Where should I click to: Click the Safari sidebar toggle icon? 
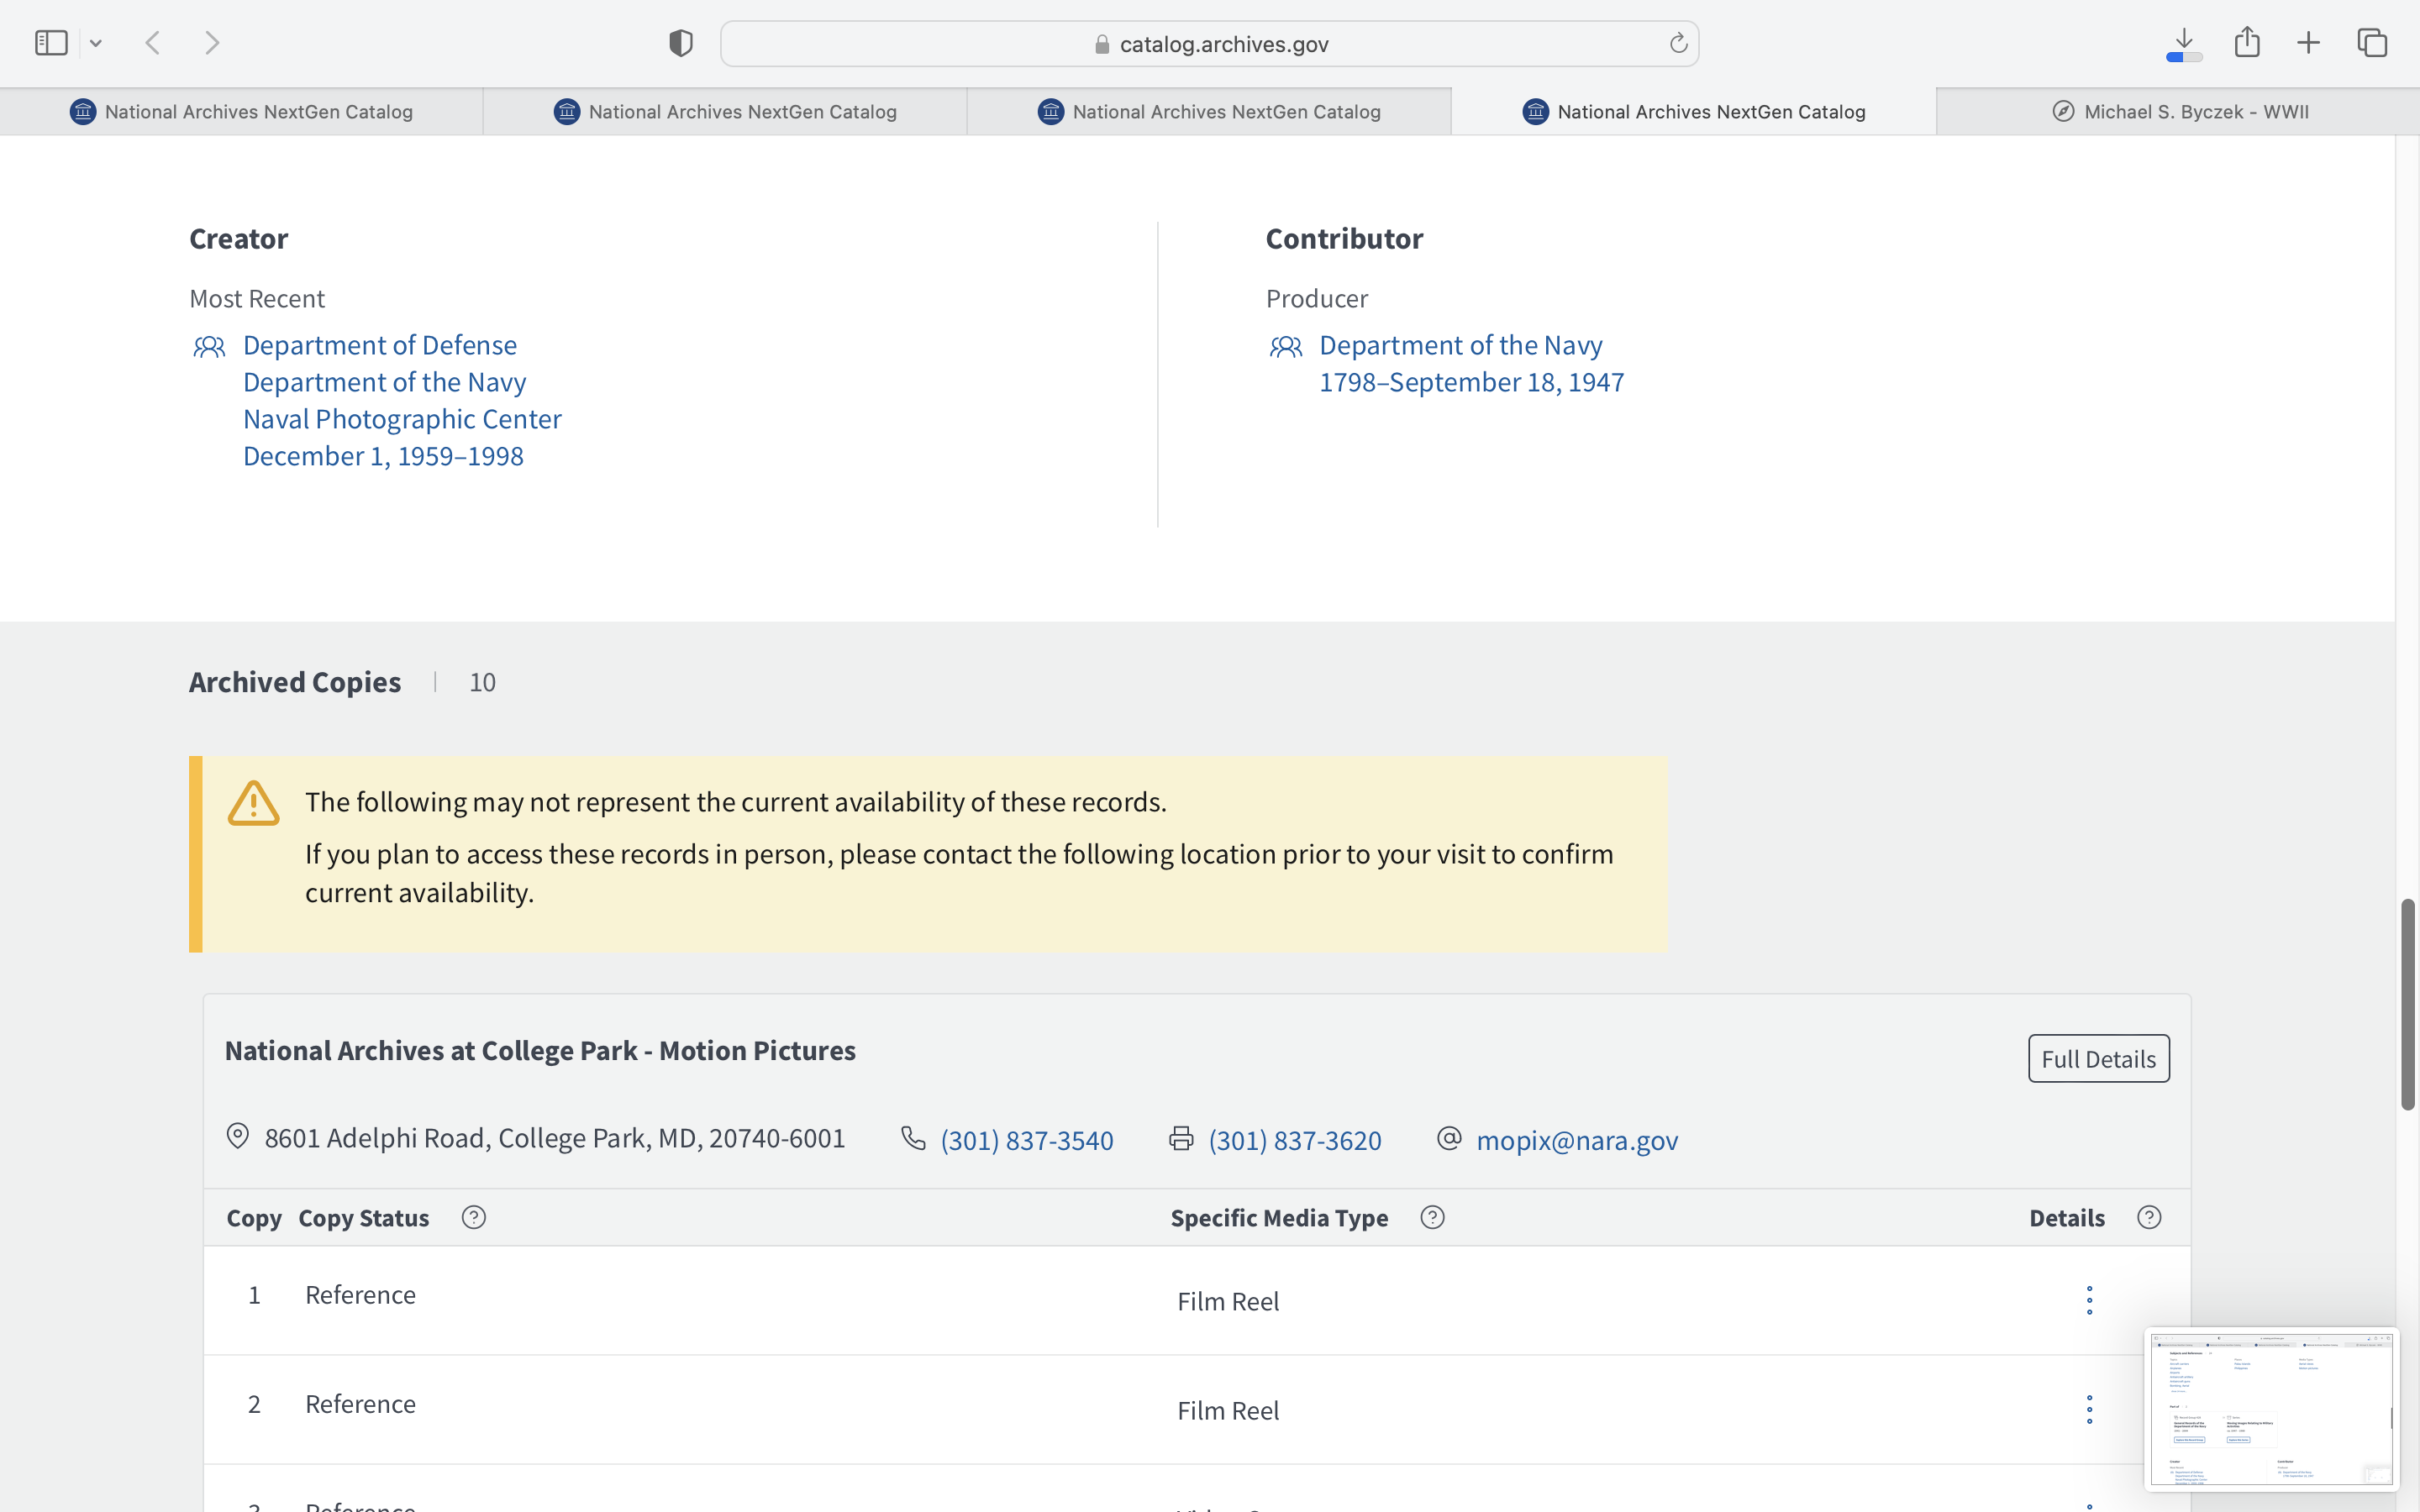coord(51,43)
